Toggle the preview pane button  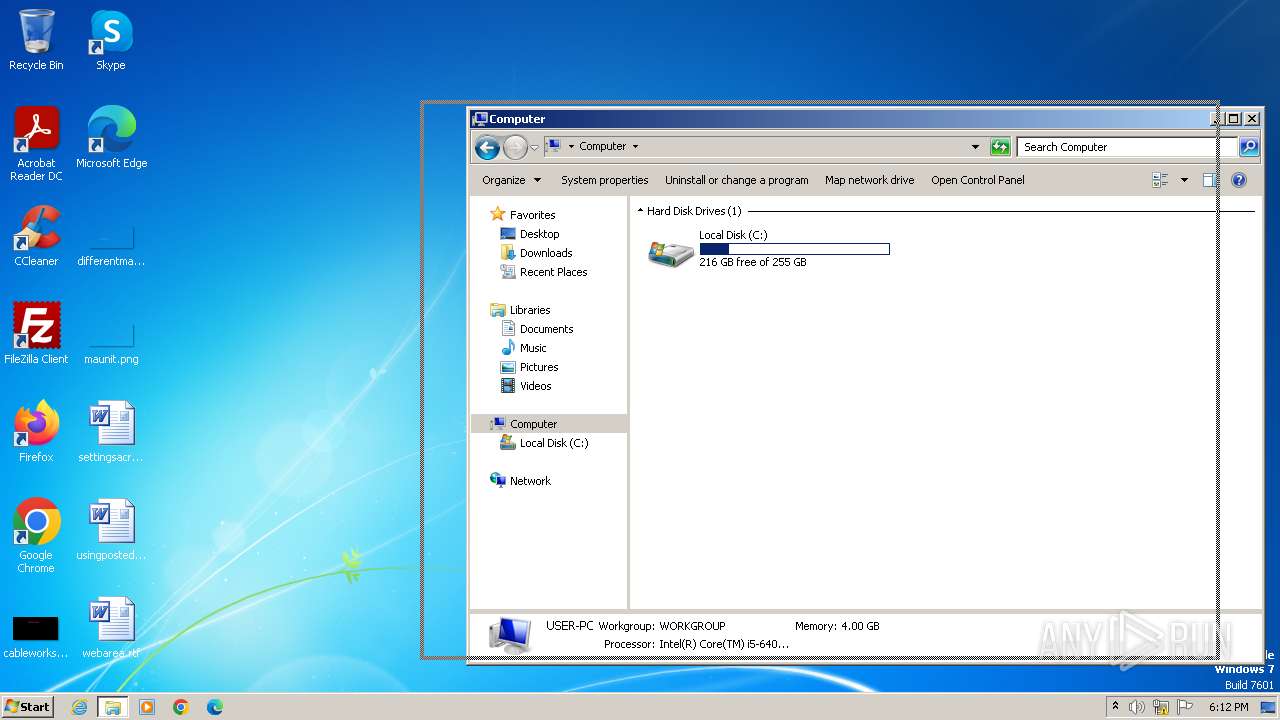coord(1209,180)
